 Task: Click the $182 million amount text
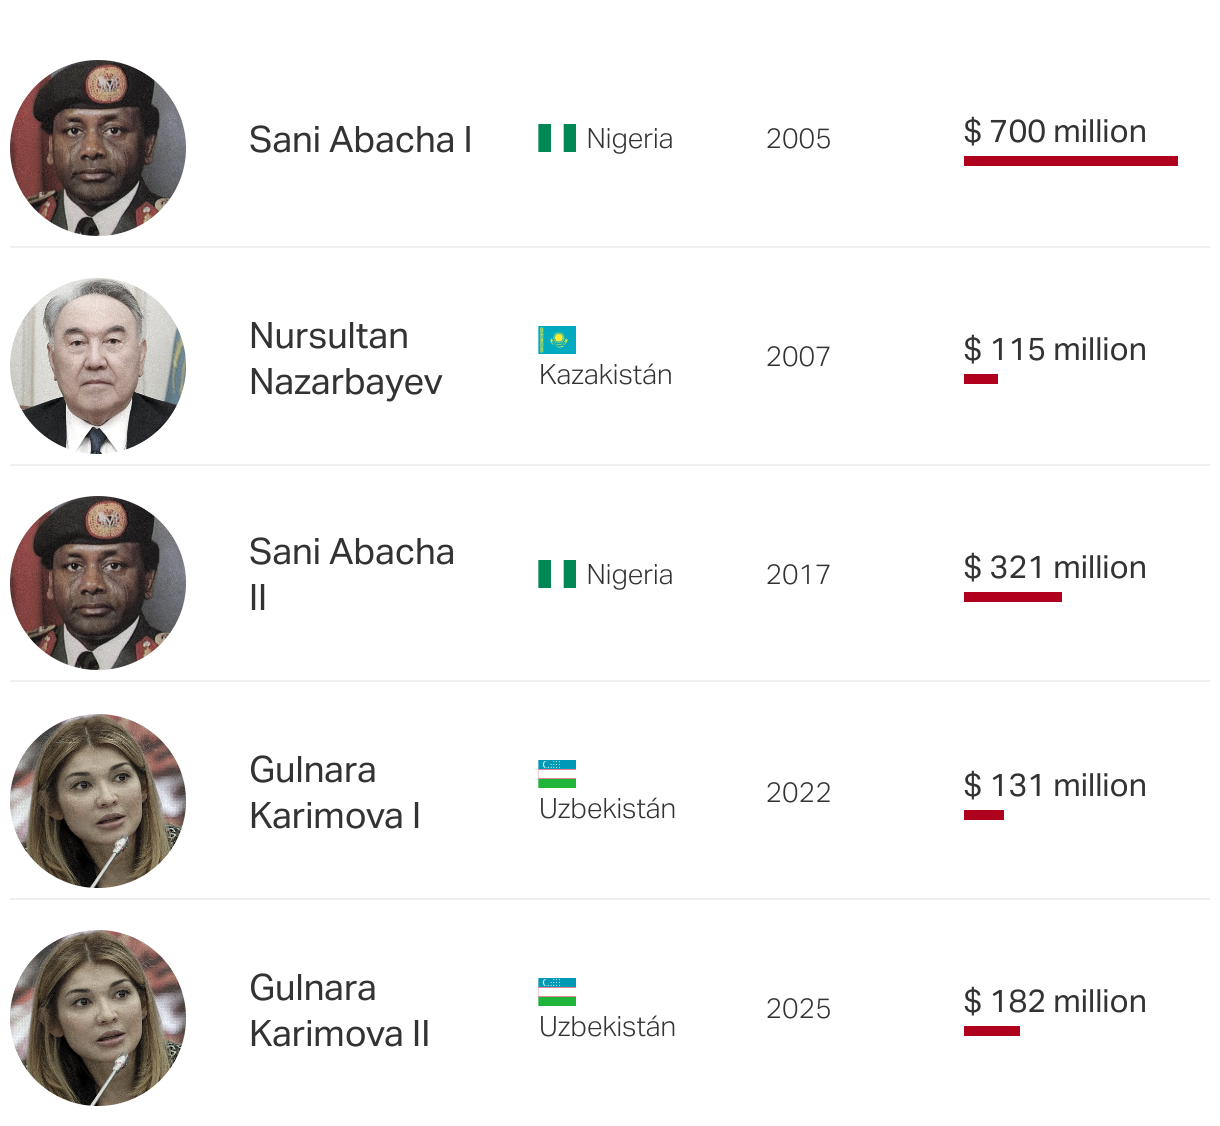[x=1054, y=1002]
